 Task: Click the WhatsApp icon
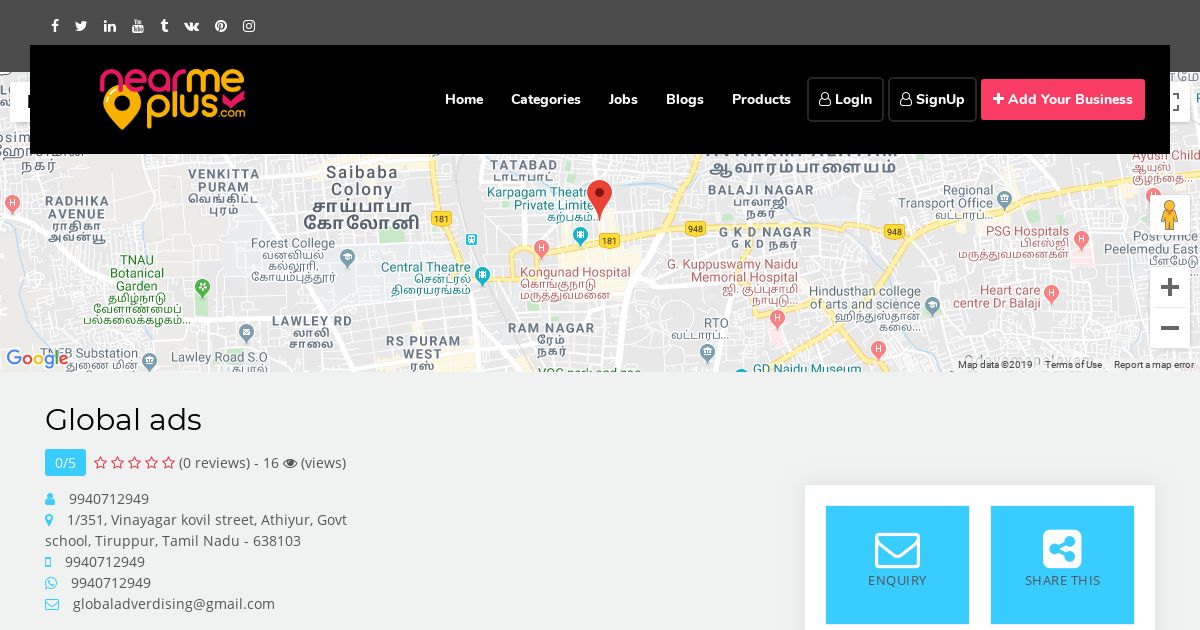(51, 583)
